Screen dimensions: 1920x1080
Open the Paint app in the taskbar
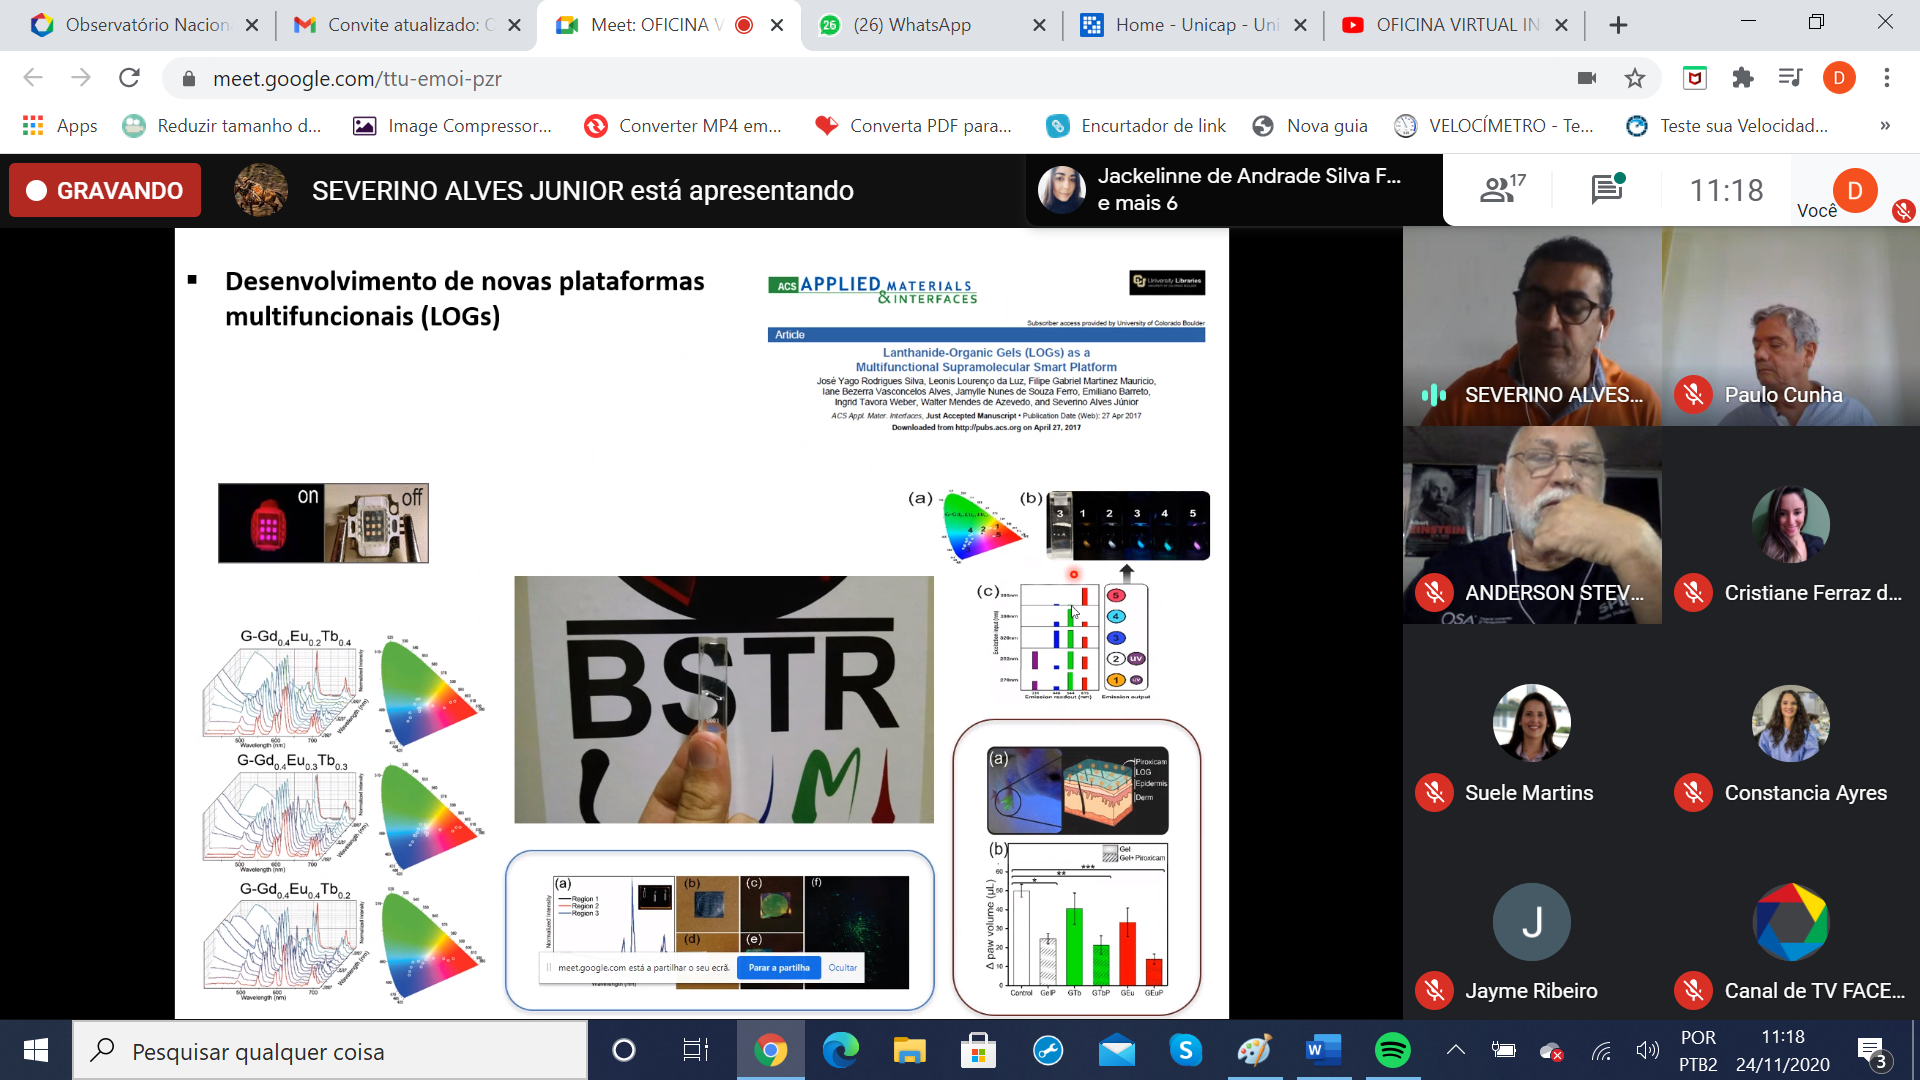click(x=1254, y=1050)
